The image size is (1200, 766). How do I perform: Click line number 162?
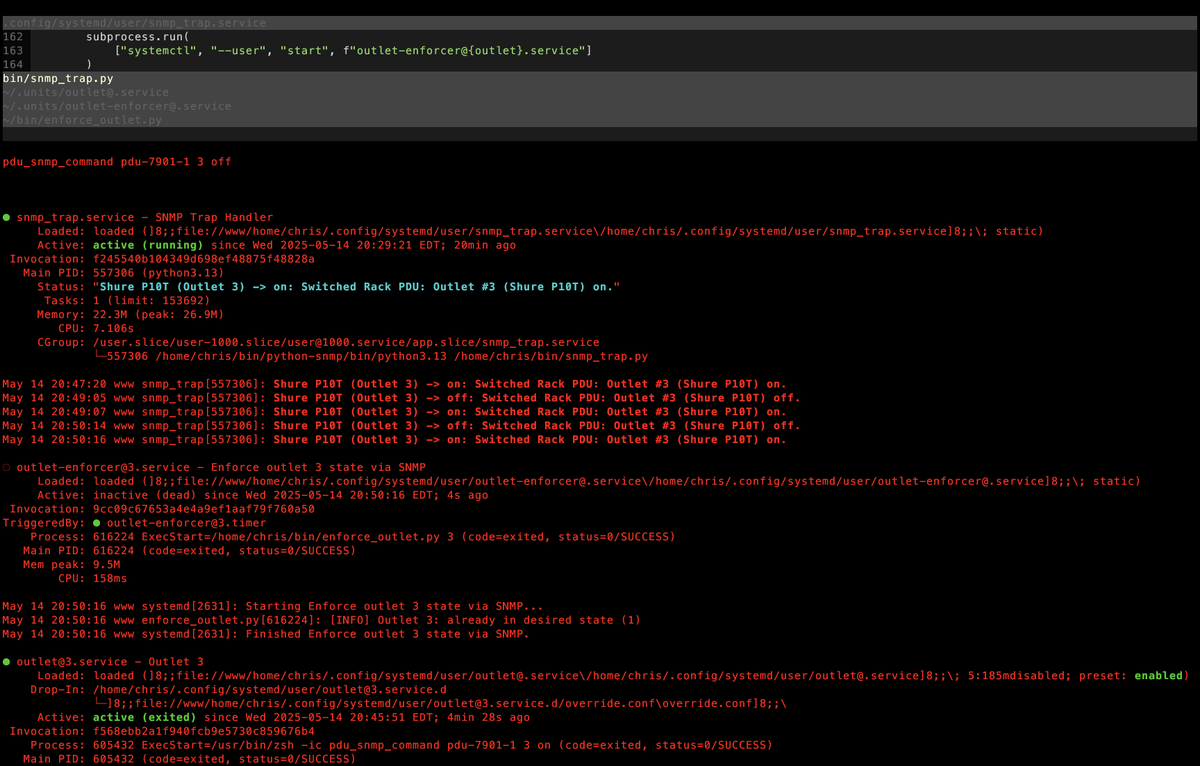coord(13,36)
